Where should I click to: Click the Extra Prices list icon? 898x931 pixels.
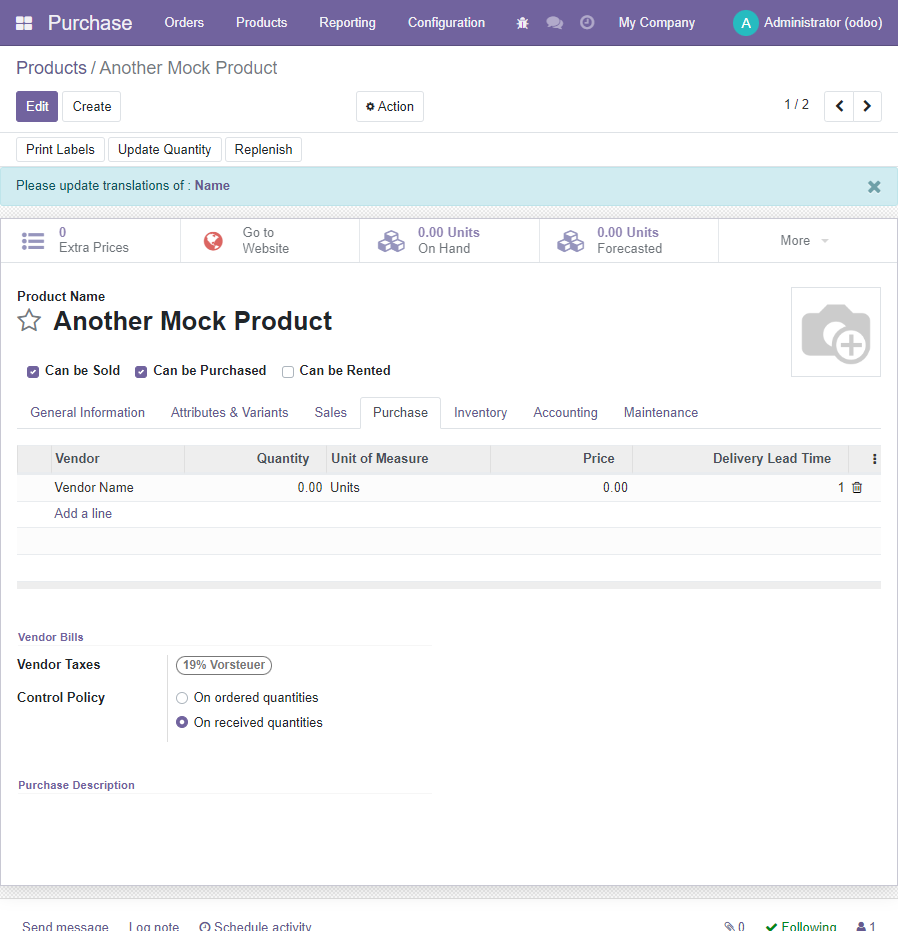(33, 240)
